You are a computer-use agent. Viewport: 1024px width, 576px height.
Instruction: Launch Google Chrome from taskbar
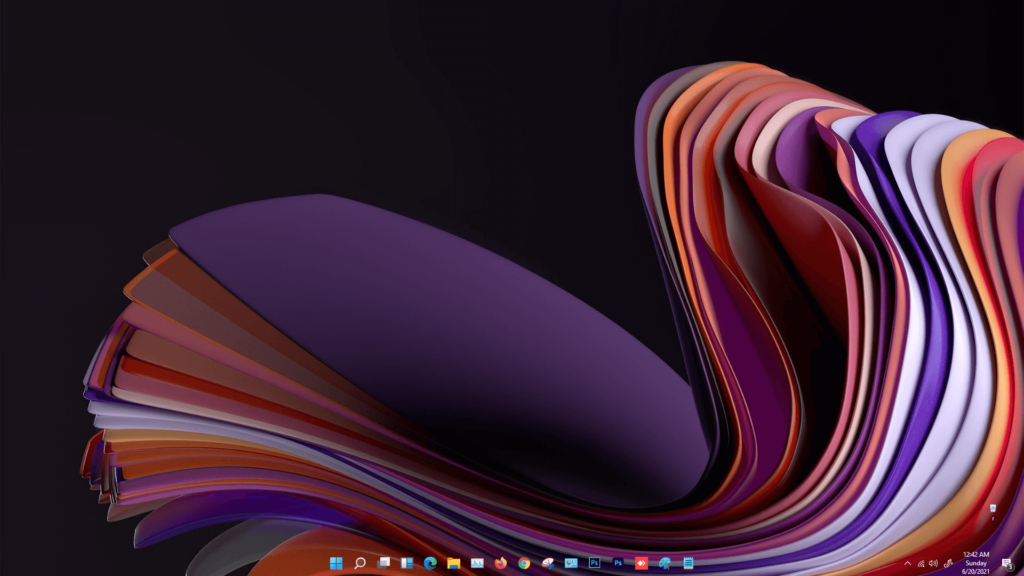click(524, 563)
